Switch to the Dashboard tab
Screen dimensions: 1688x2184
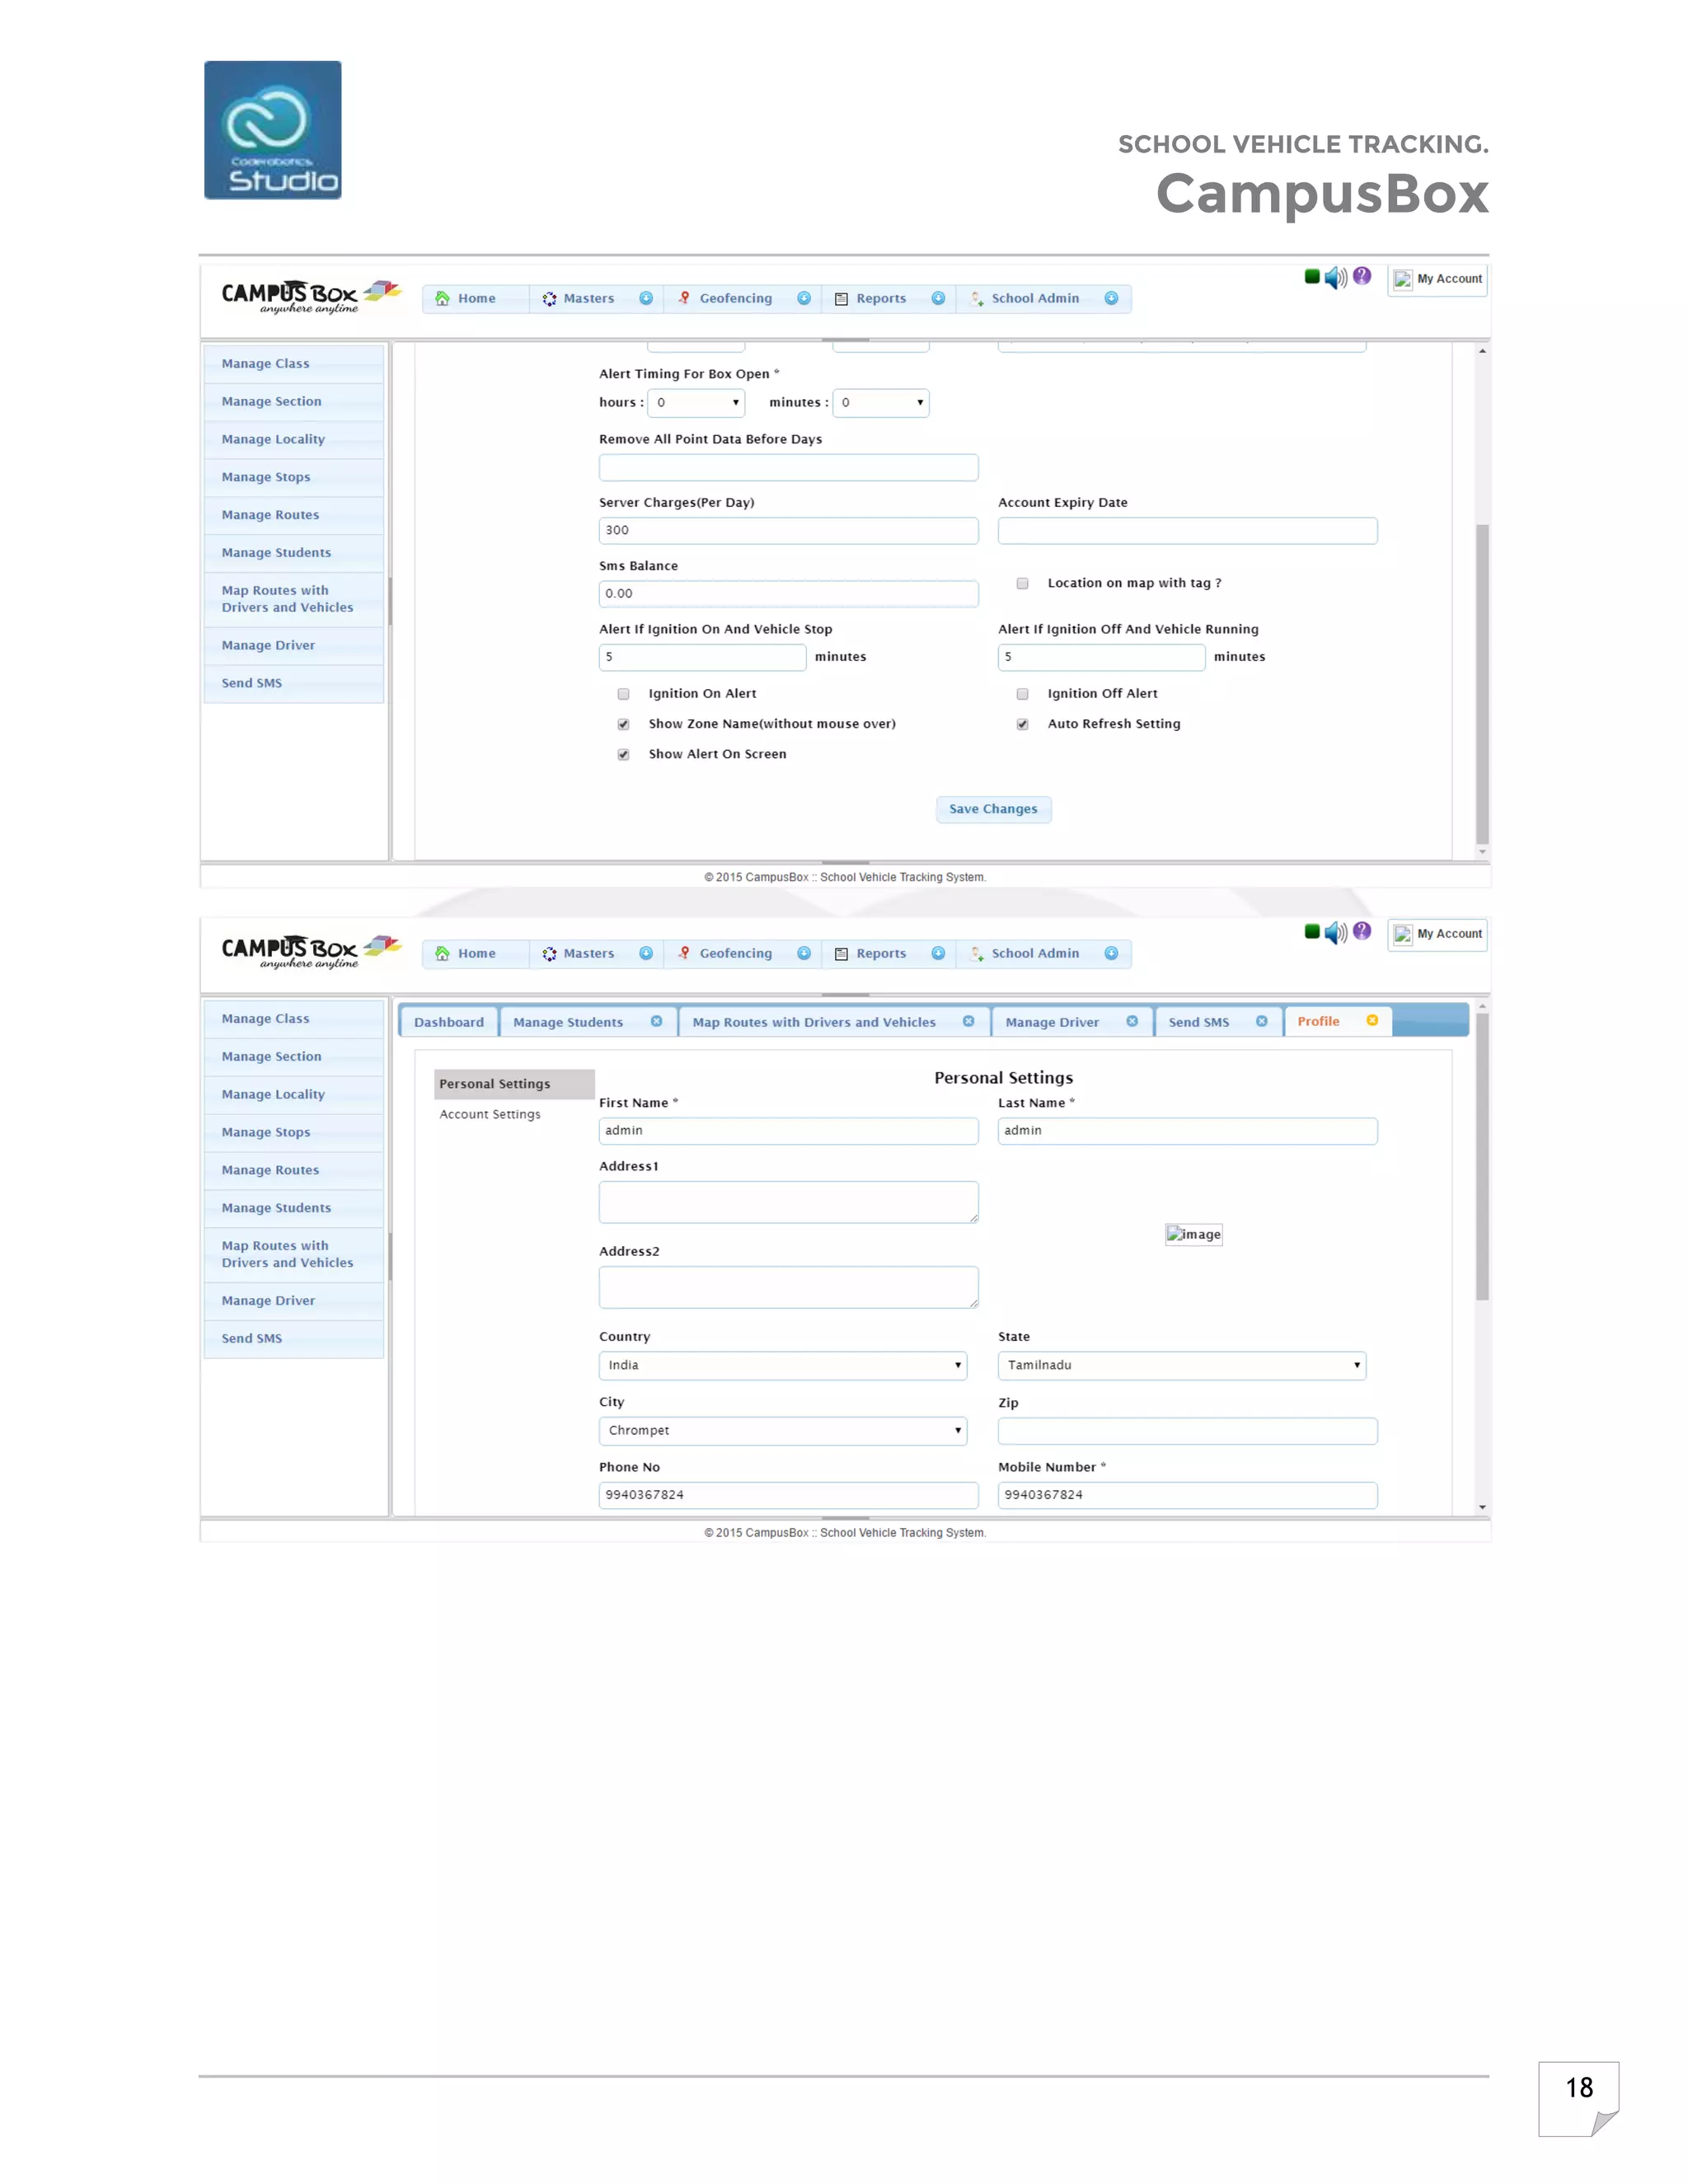coord(449,1022)
